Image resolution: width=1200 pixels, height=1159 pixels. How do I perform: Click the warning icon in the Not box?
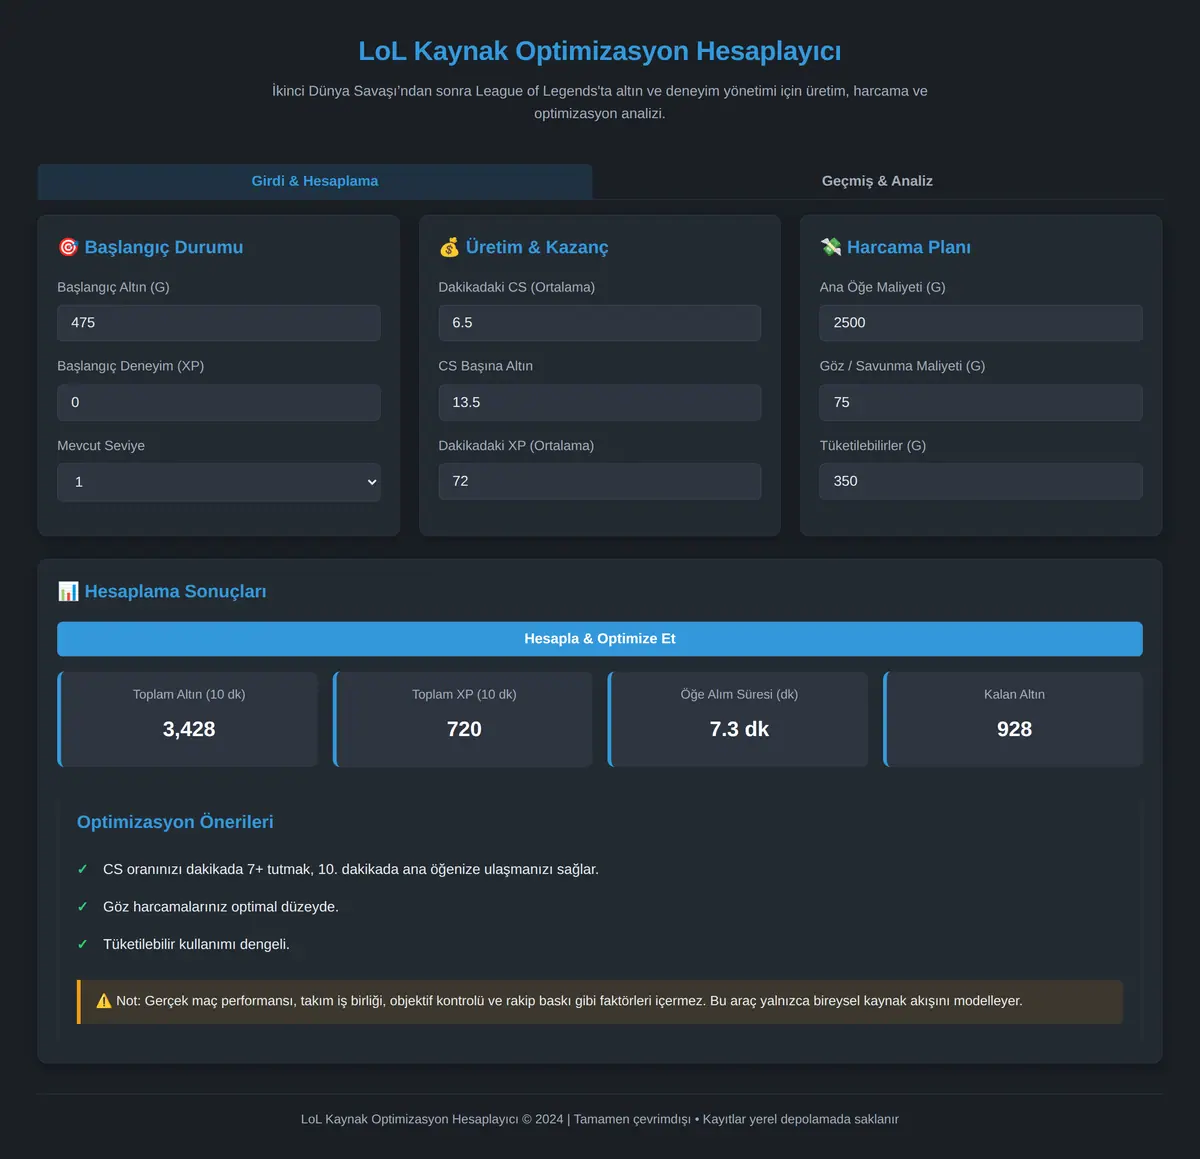[104, 1001]
